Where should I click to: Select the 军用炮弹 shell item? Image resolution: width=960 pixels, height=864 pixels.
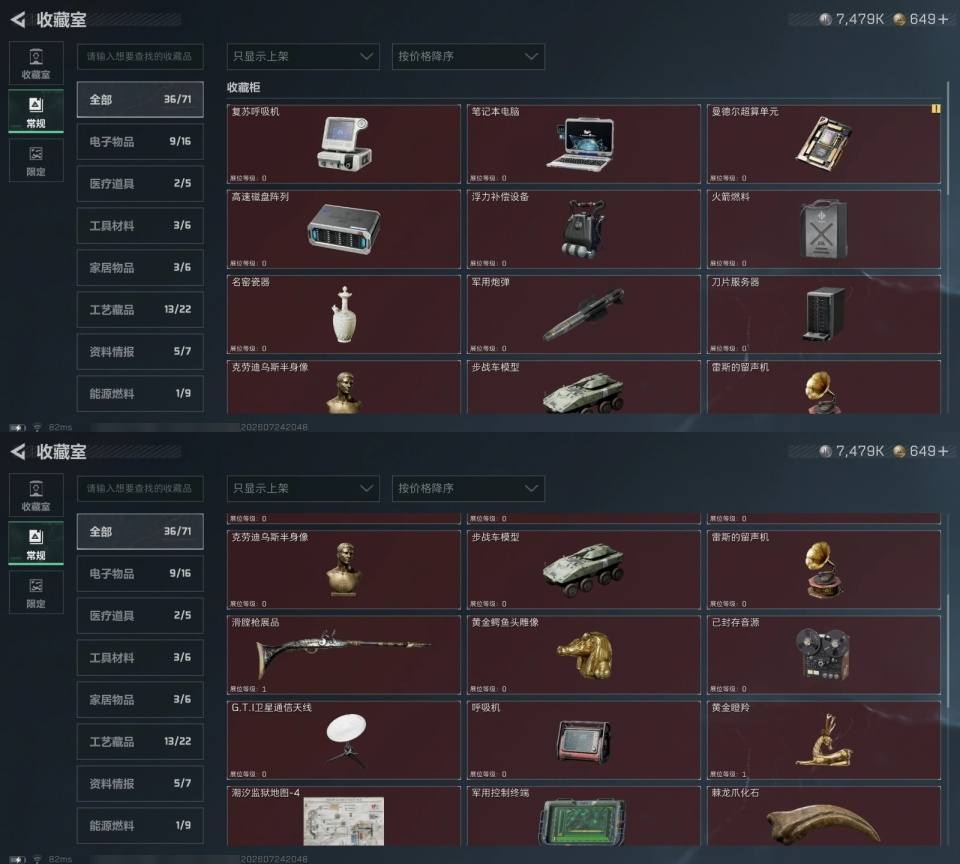583,314
